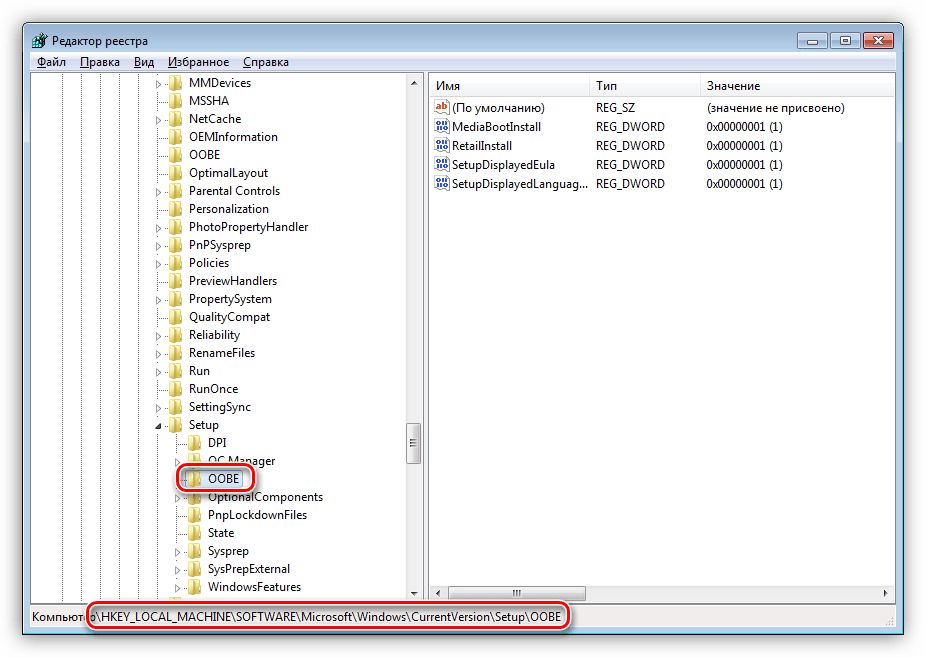The height and width of the screenshot is (657, 926).
Task: Click the tree pane scroll-up arrow
Action: pos(414,83)
